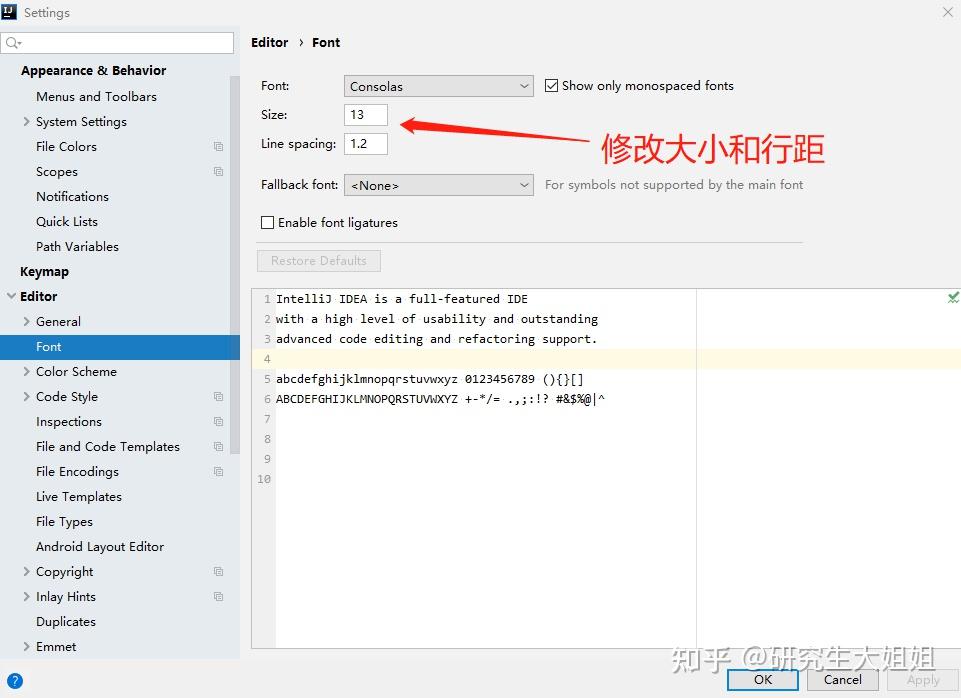Image resolution: width=961 pixels, height=698 pixels.
Task: Open Scopes settings
Action: (x=56, y=172)
